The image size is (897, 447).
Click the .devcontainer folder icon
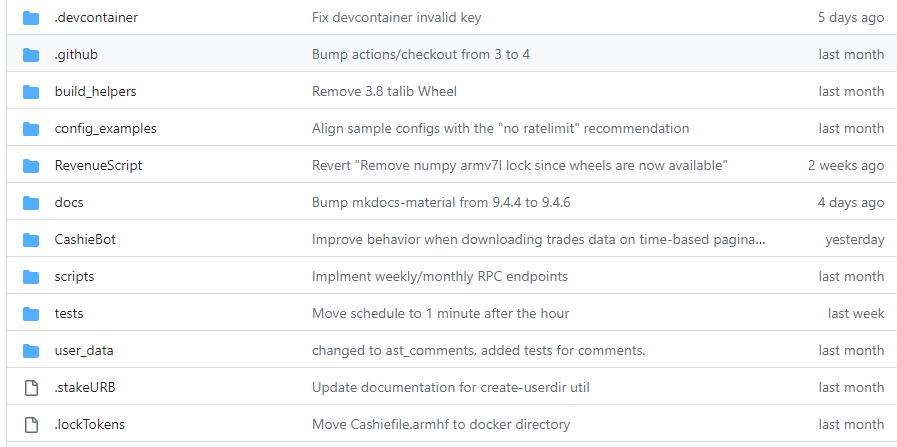(31, 17)
